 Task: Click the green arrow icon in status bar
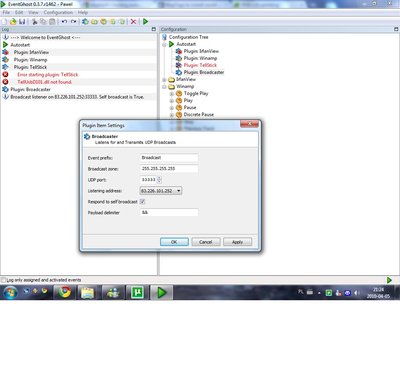[x=389, y=280]
